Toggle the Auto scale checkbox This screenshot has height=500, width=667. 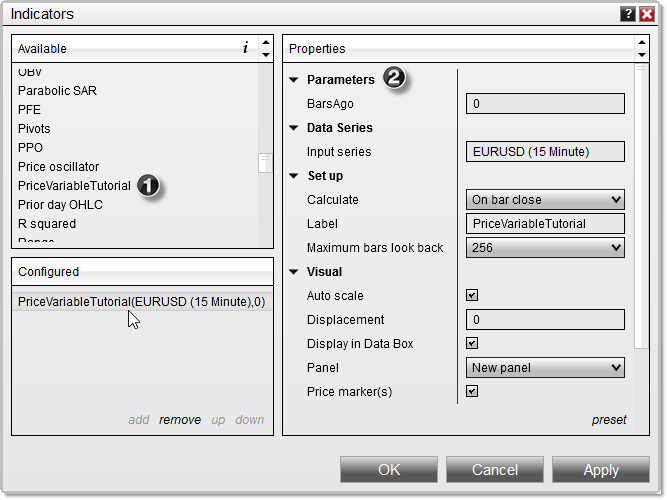[472, 296]
